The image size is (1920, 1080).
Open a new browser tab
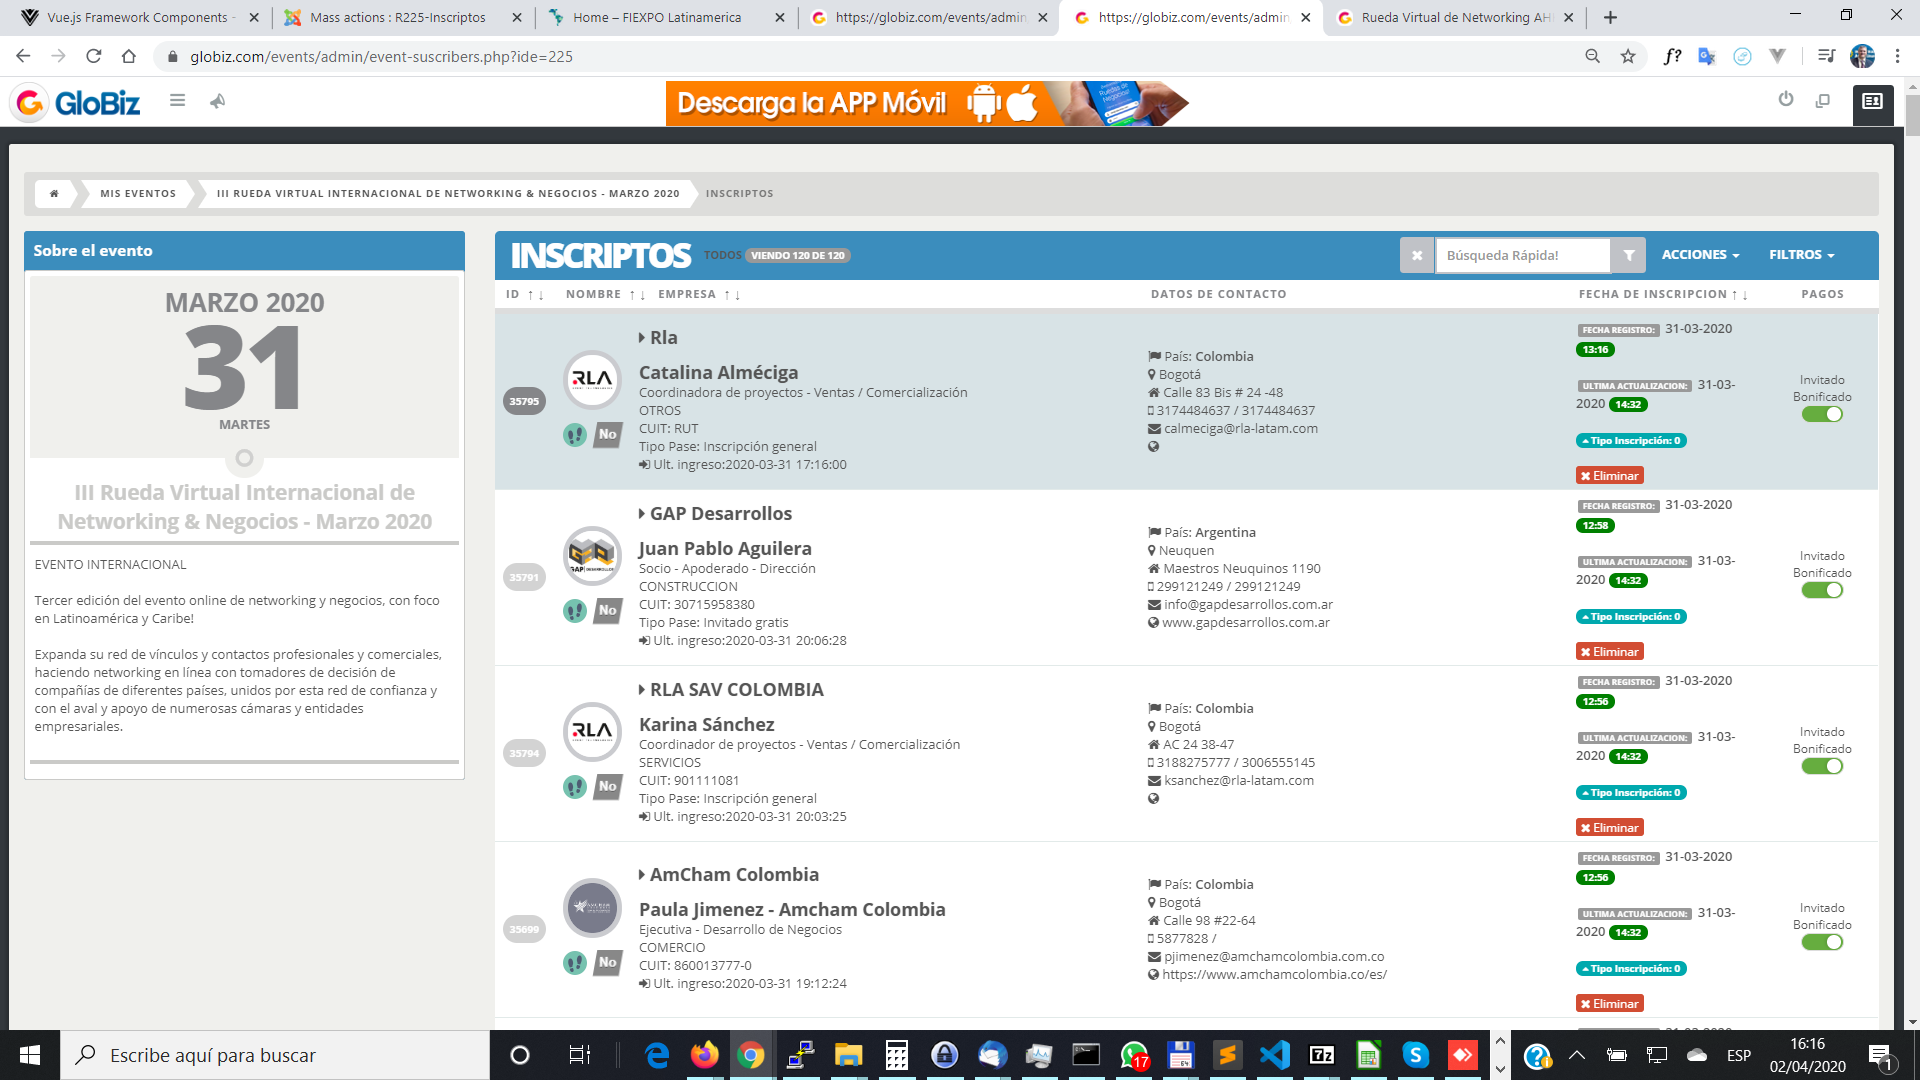pyautogui.click(x=1610, y=17)
